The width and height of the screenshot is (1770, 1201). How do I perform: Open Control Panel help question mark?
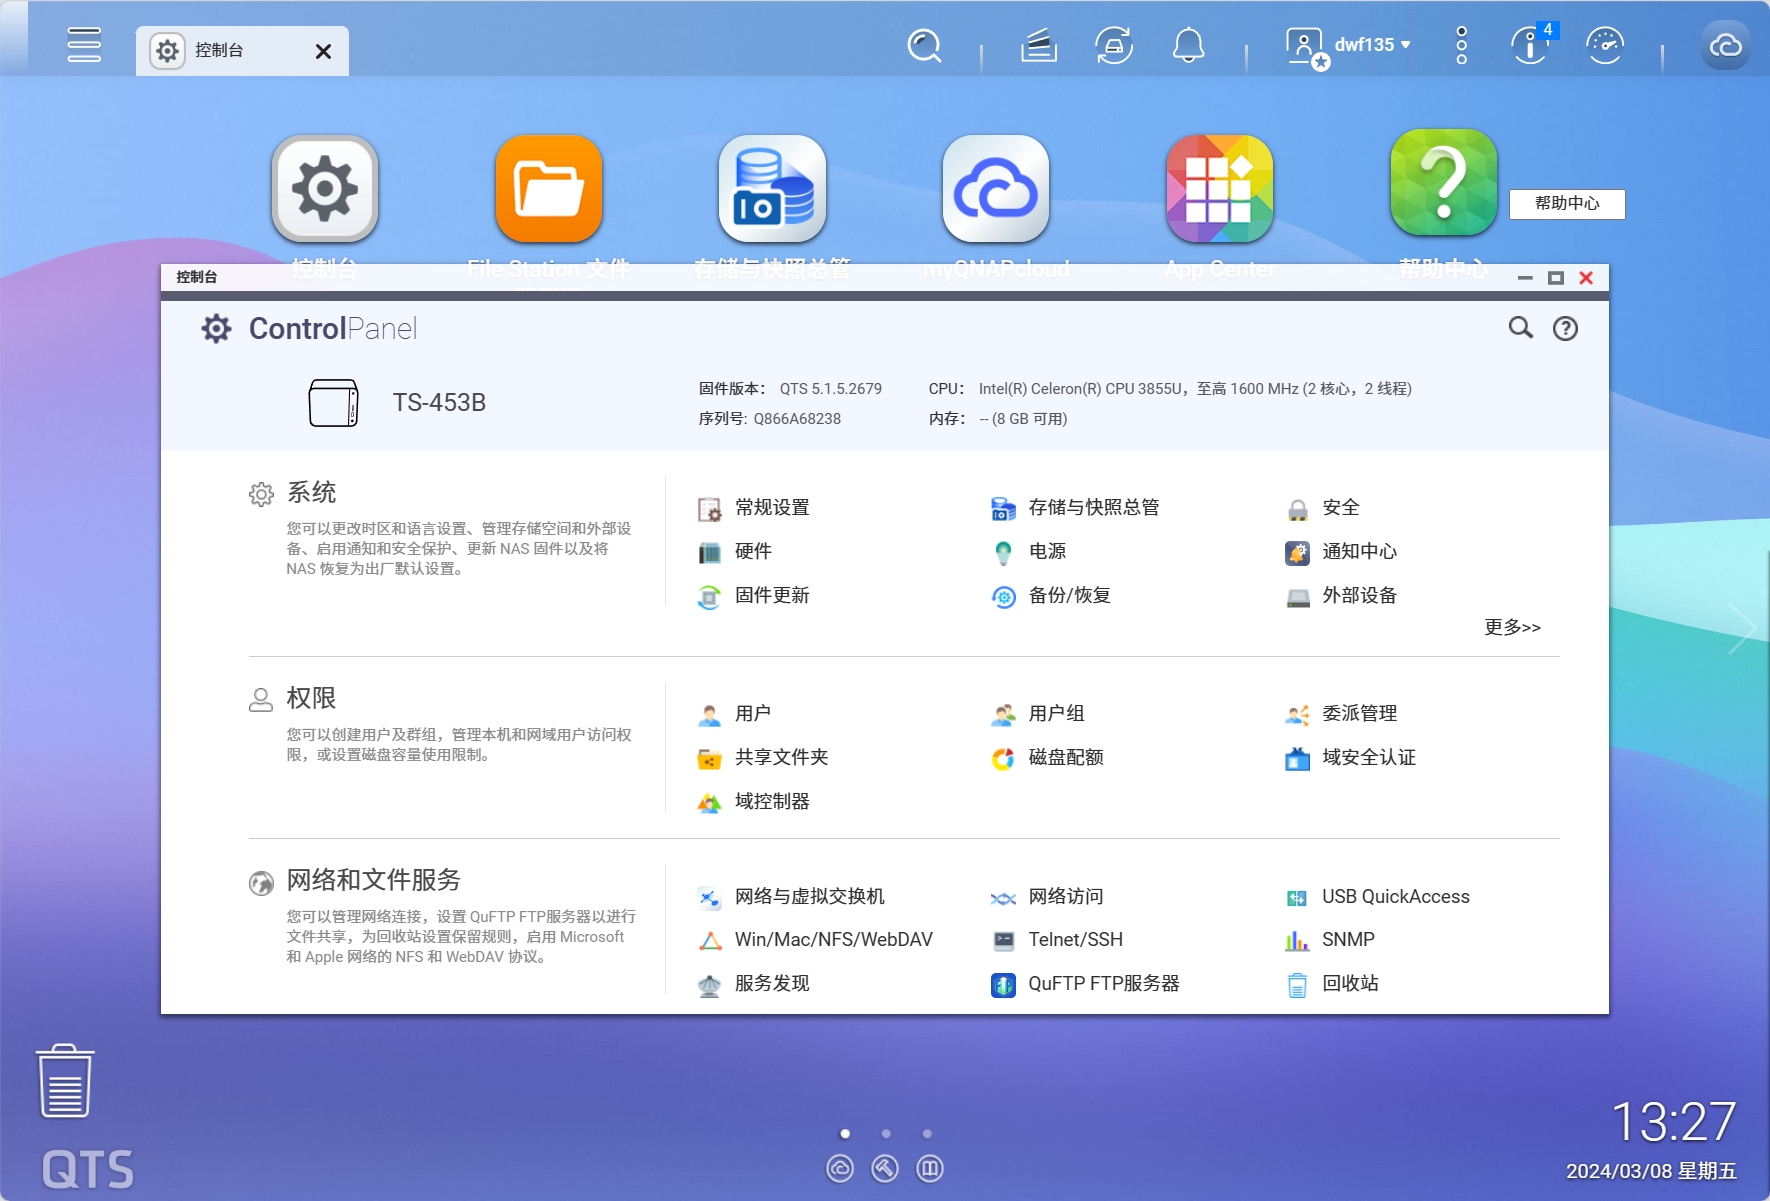[1565, 328]
